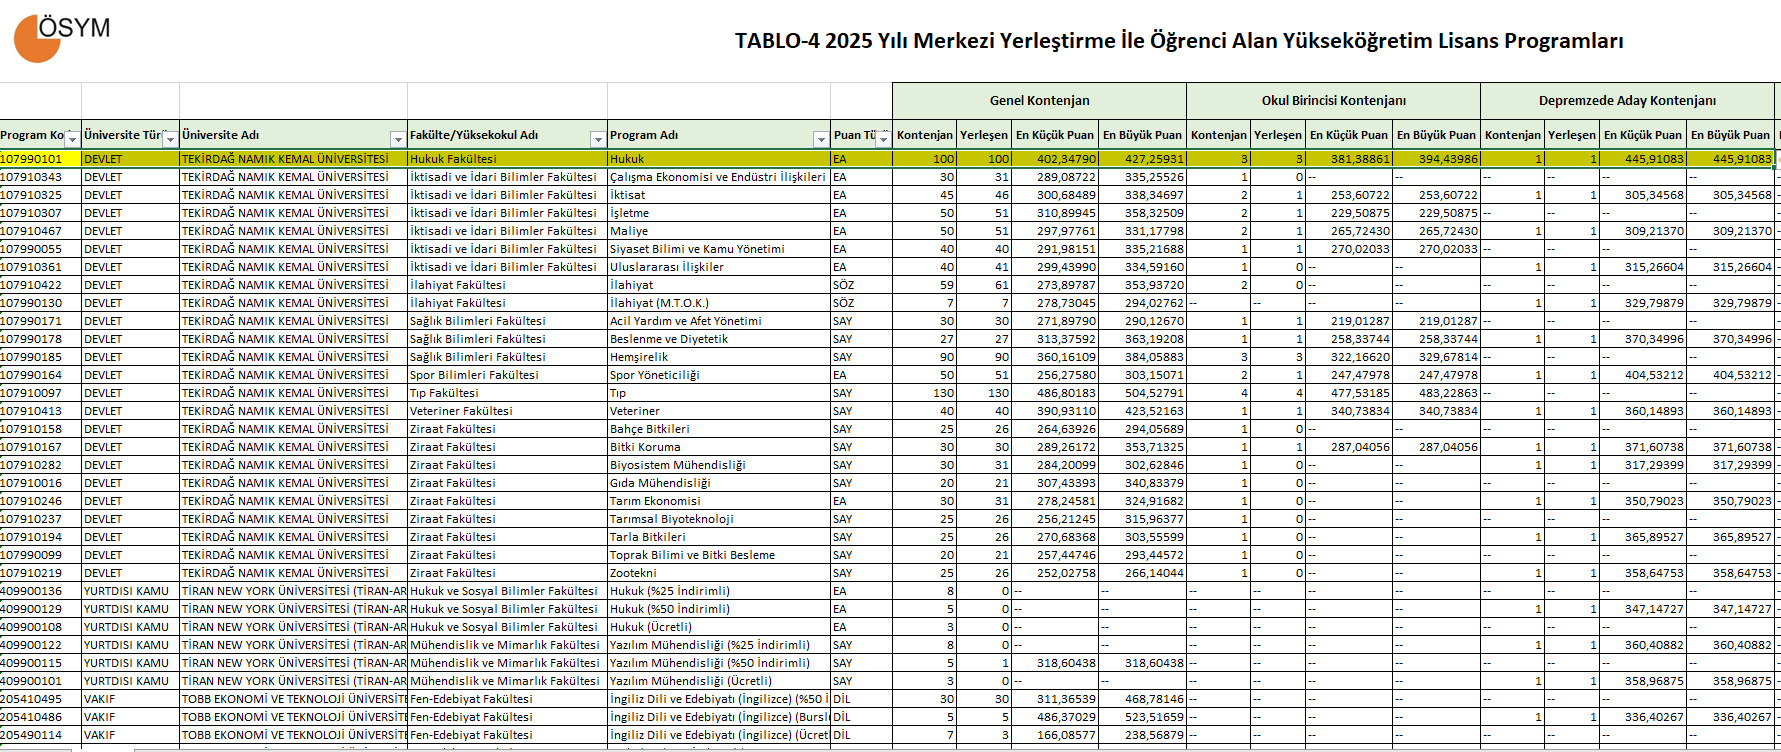Select the Genel Kontenjan merged header
1781x752 pixels.
pyautogui.click(x=1039, y=101)
